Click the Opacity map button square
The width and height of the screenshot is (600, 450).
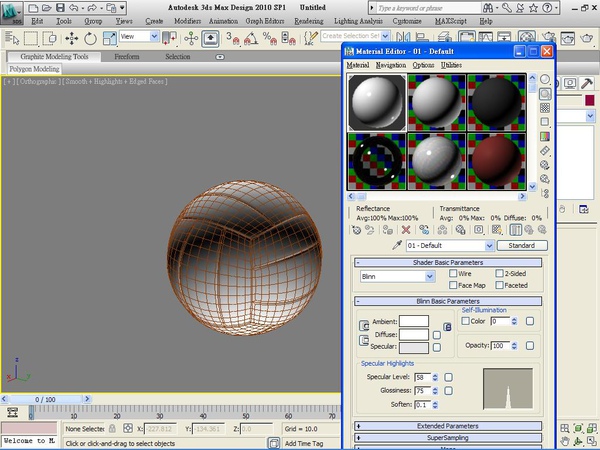point(530,346)
